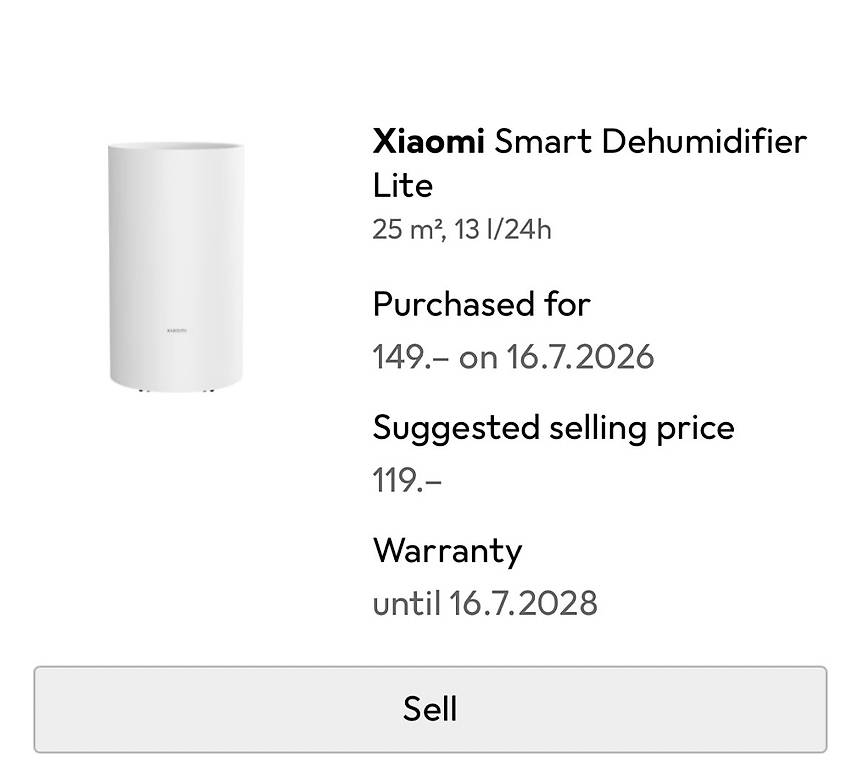Click the Sell button

(x=430, y=709)
